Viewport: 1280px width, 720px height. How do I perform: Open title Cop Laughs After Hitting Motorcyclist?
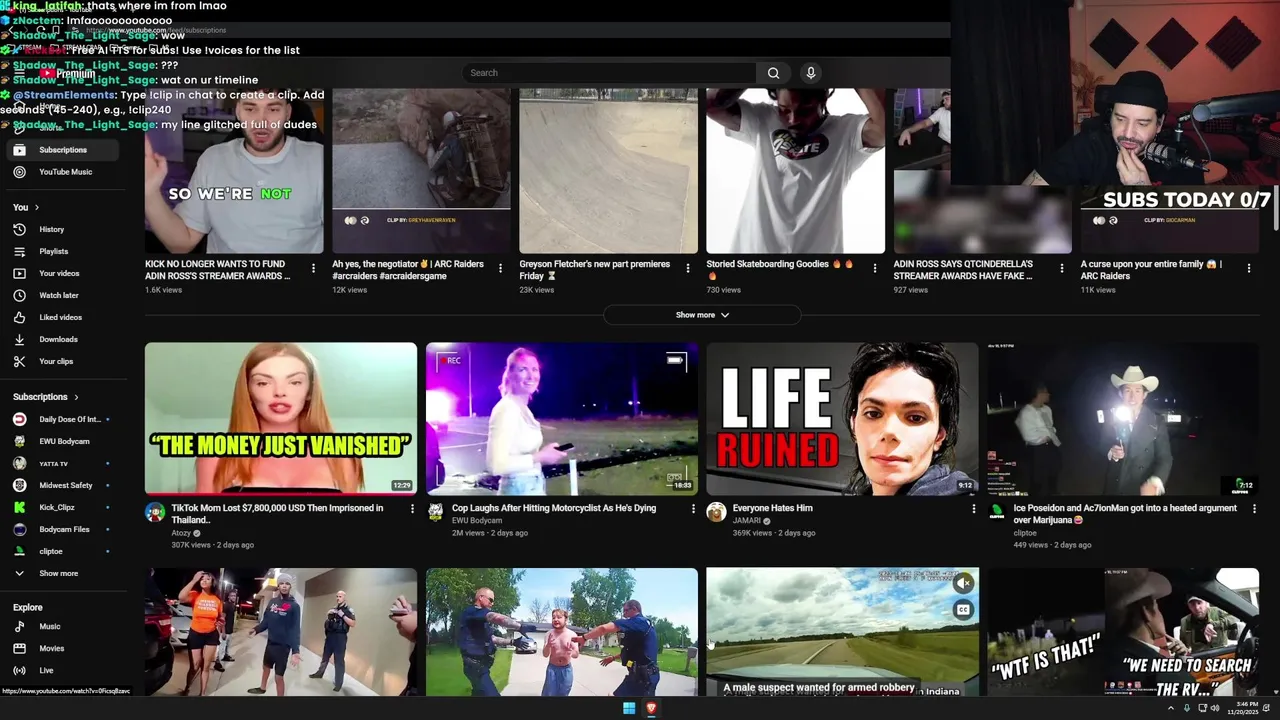[554, 508]
